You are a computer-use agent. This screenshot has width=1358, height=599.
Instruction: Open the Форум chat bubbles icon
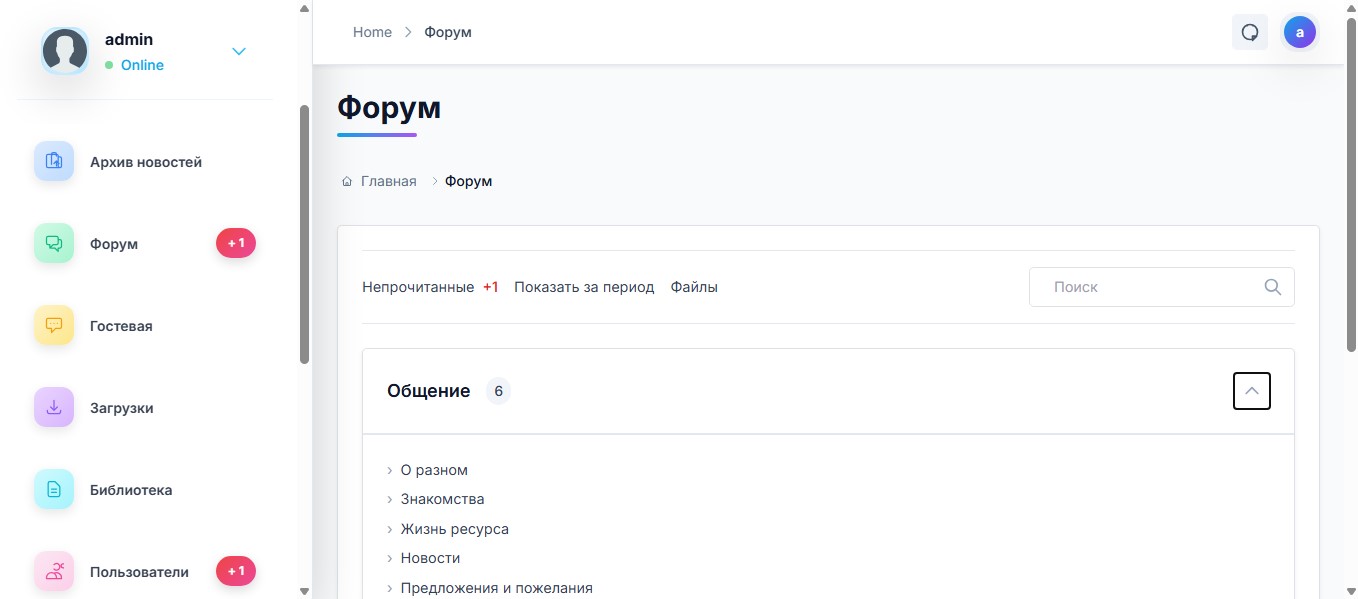[54, 243]
